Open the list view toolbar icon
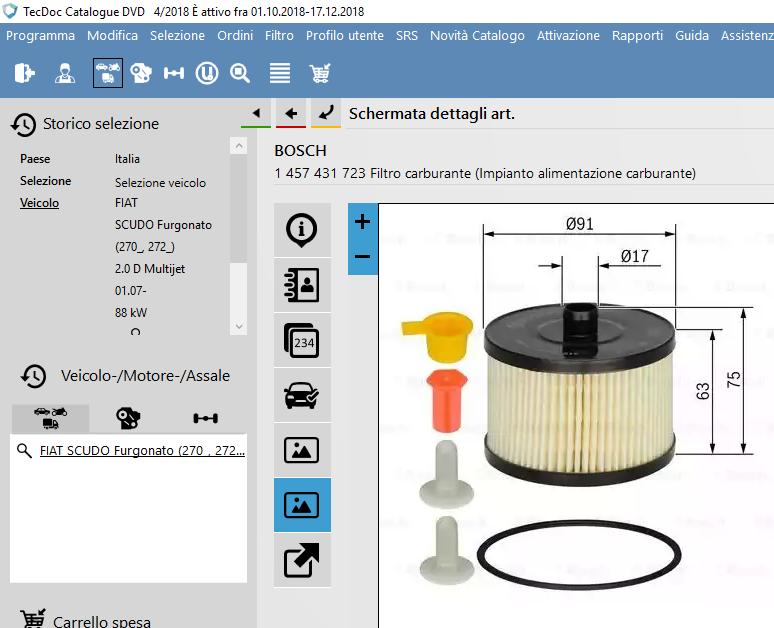This screenshot has height=628, width=774. pyautogui.click(x=280, y=73)
